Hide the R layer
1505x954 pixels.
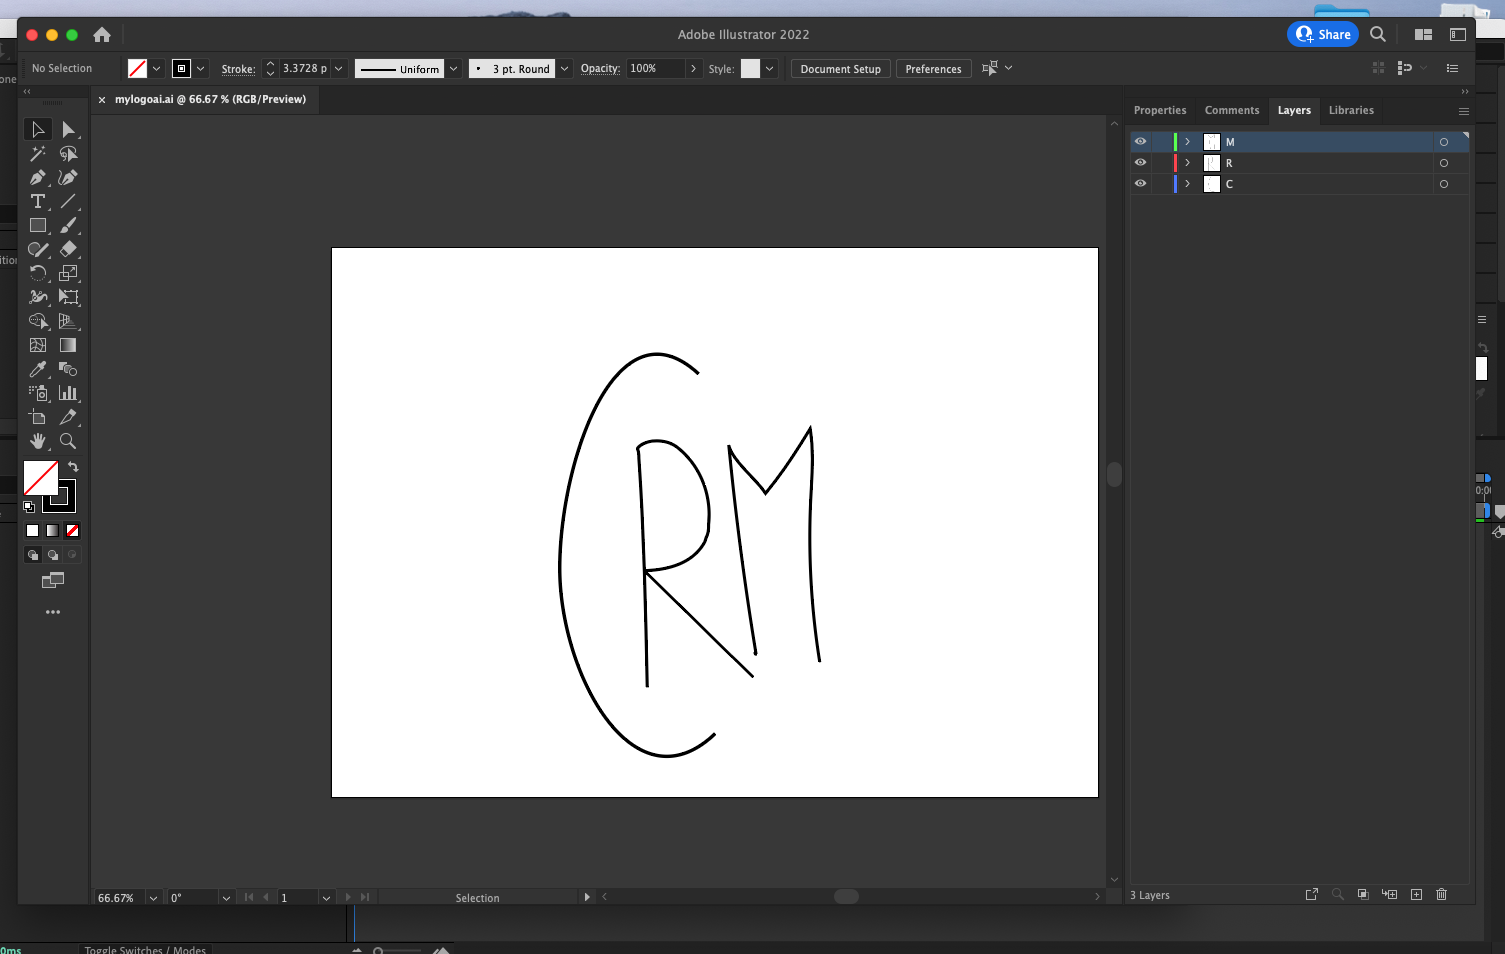1140,162
